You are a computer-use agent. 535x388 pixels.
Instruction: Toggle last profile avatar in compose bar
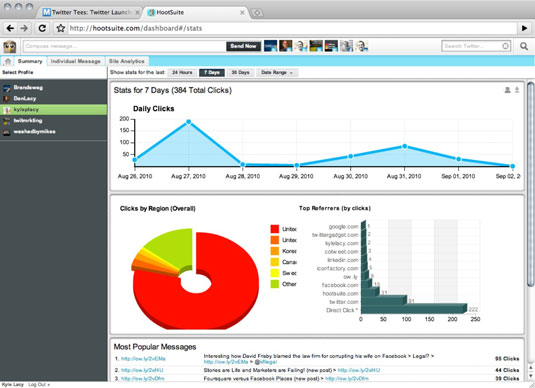362,46
